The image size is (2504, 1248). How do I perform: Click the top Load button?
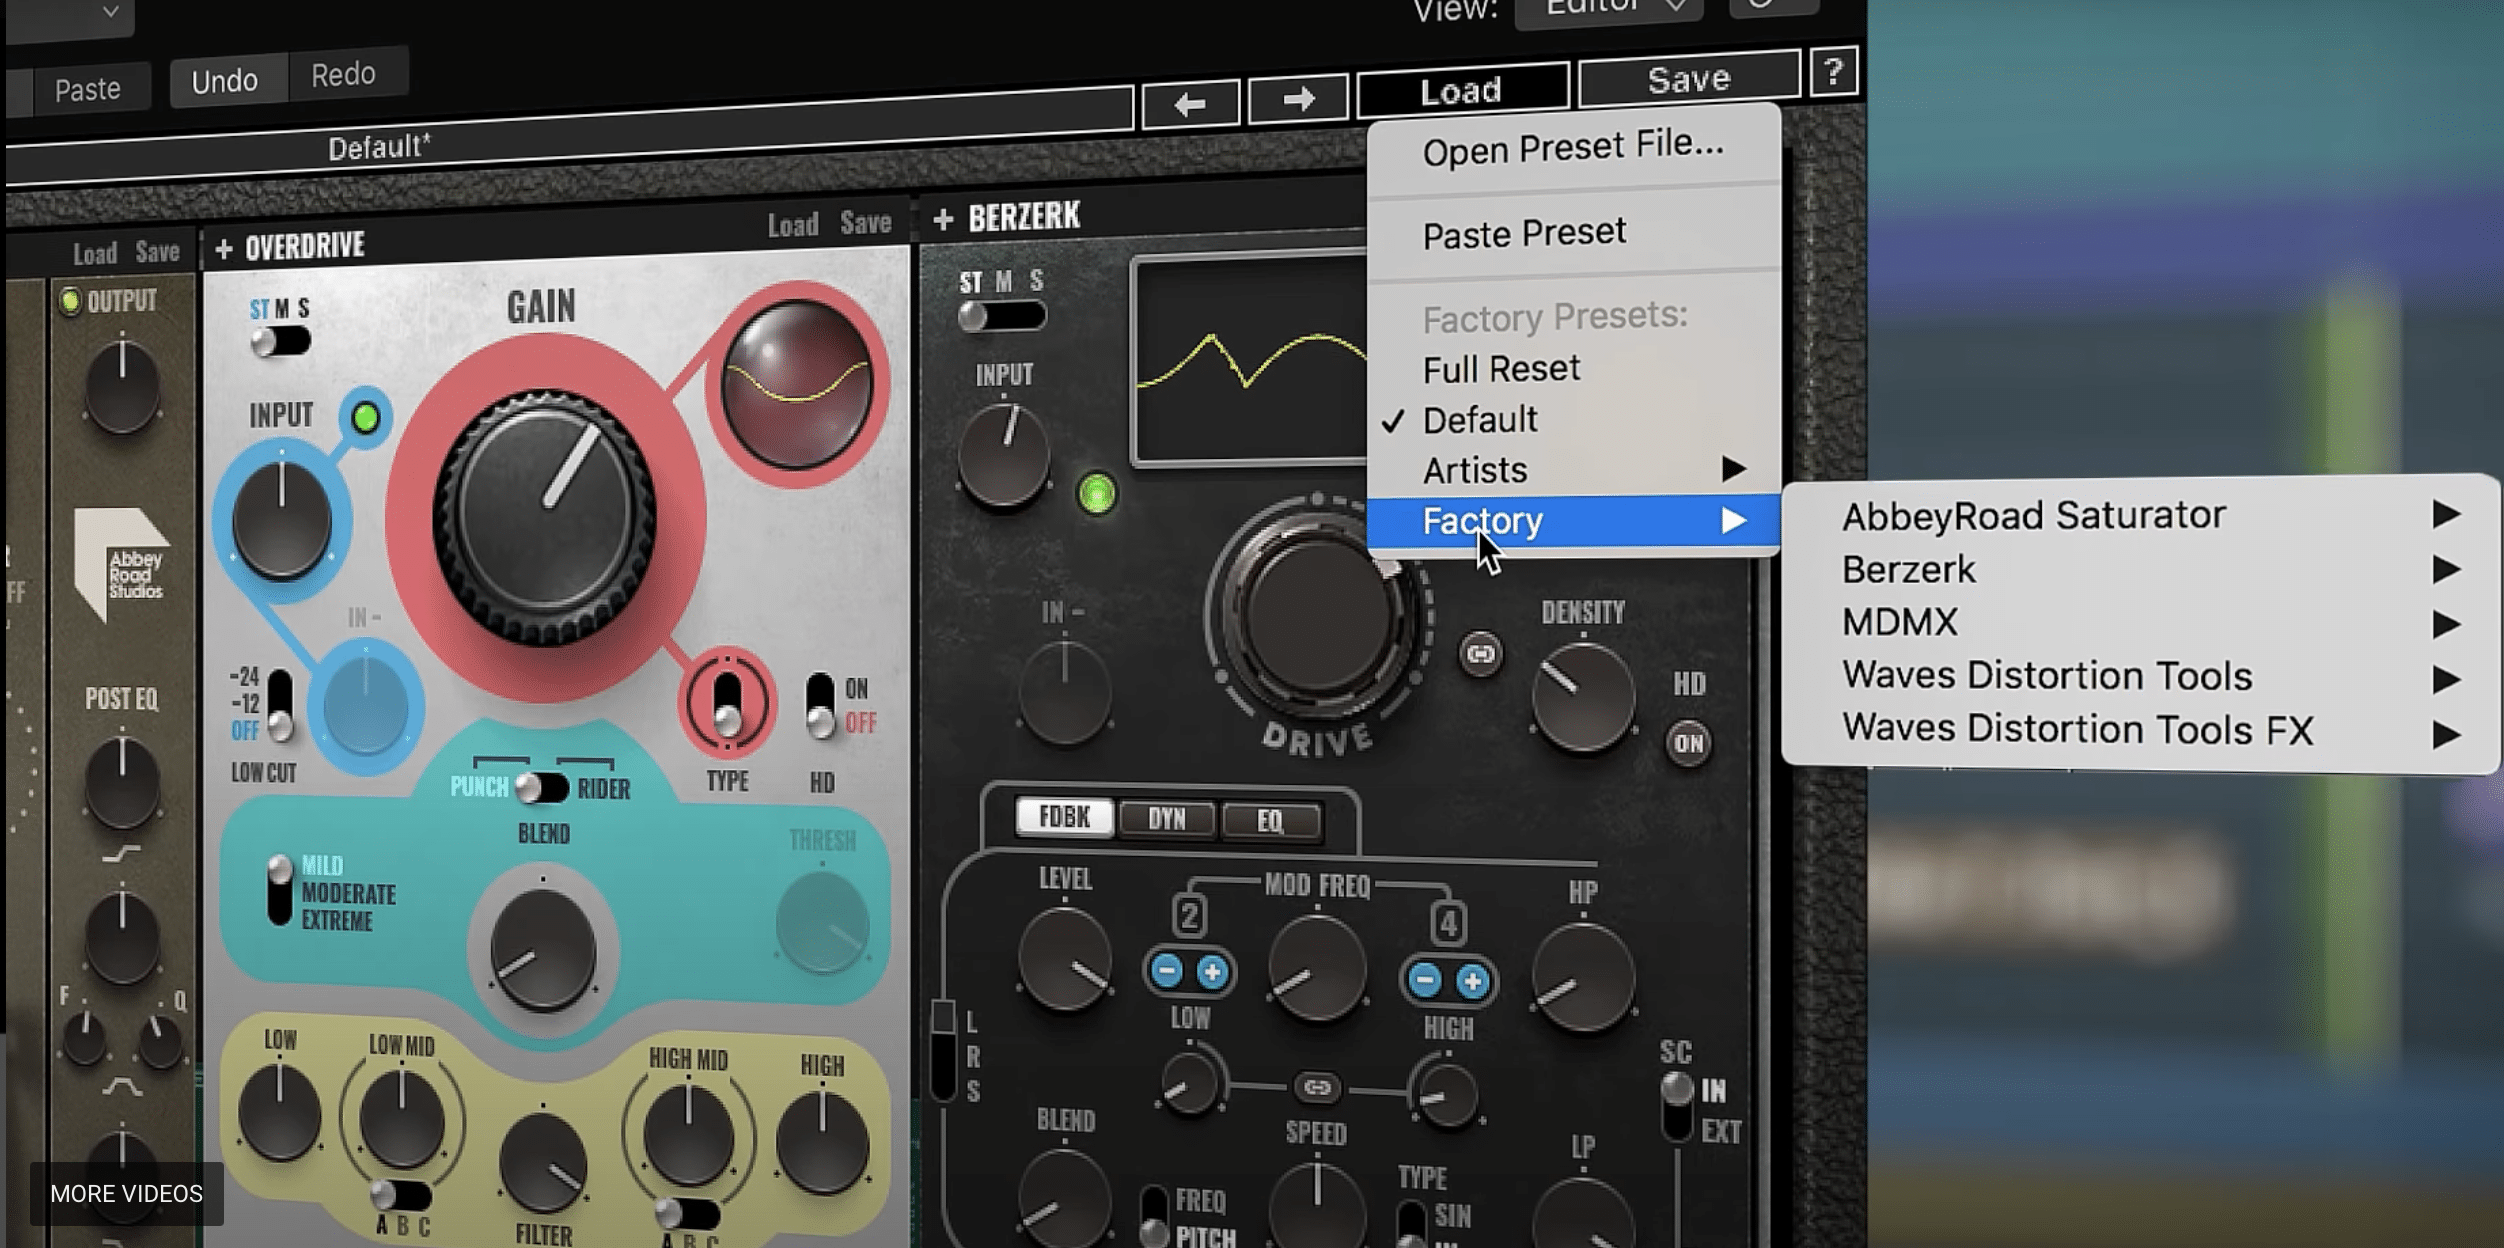(x=1461, y=91)
